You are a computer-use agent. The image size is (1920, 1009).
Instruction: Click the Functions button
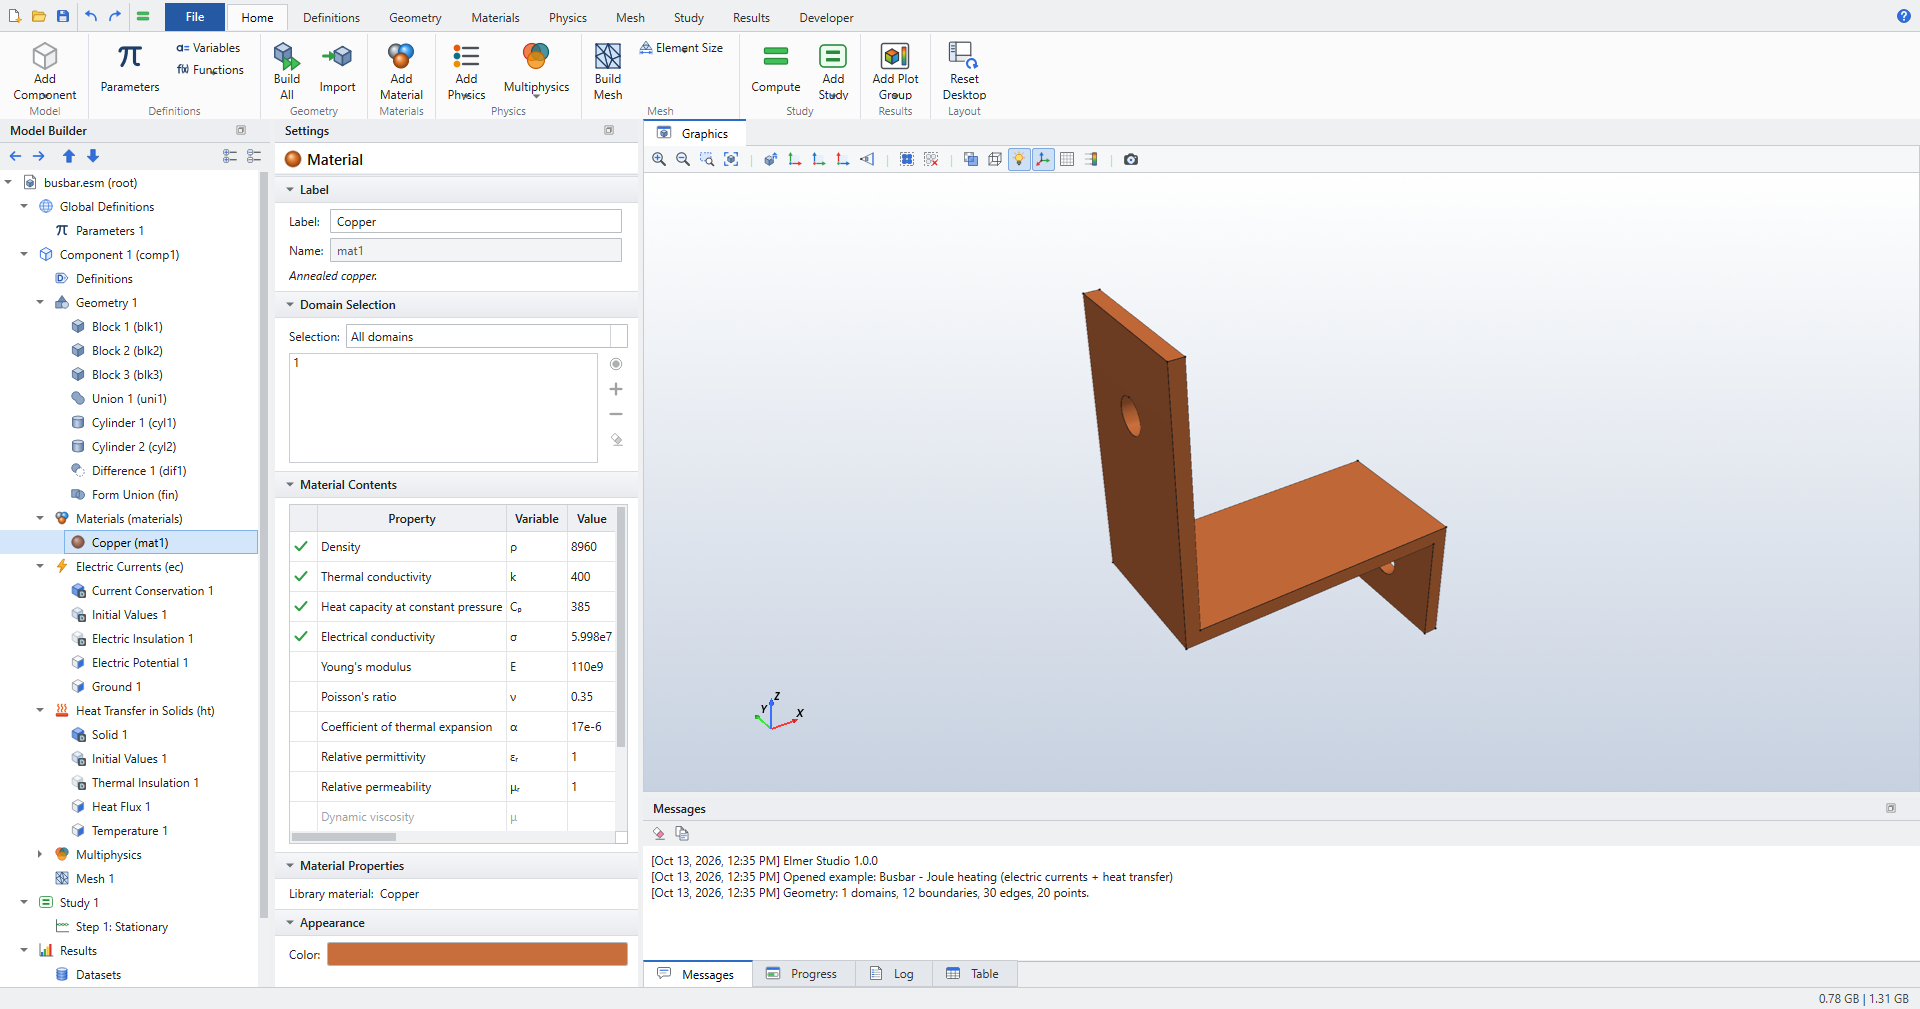coord(210,70)
